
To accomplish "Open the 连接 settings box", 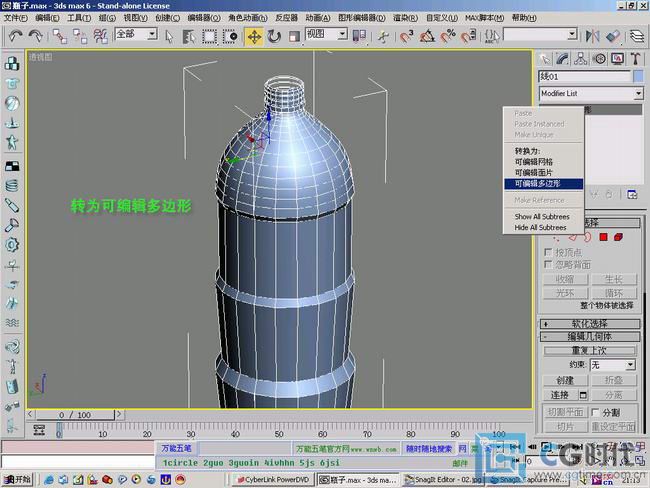I will click(583, 395).
